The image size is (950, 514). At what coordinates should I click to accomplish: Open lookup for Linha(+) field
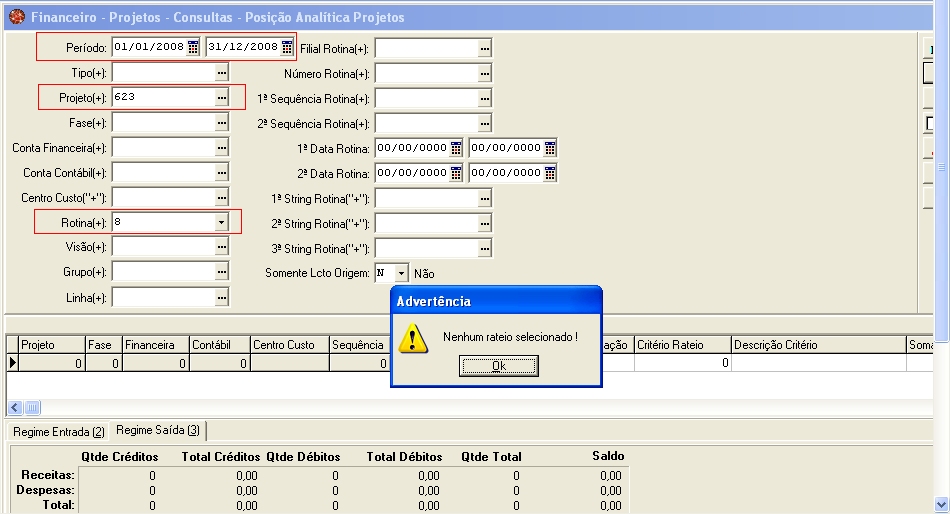(x=222, y=298)
